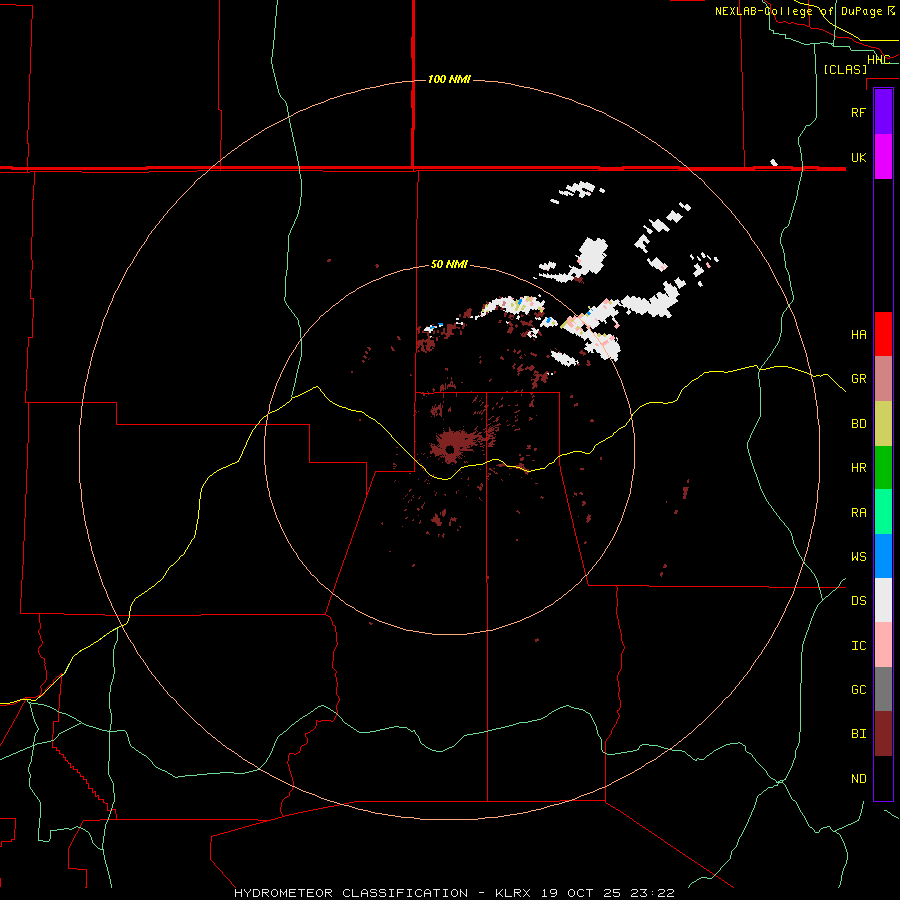Image resolution: width=900 pixels, height=900 pixels.
Task: Click the 'GR' legend label
Action: pyautogui.click(x=858, y=379)
